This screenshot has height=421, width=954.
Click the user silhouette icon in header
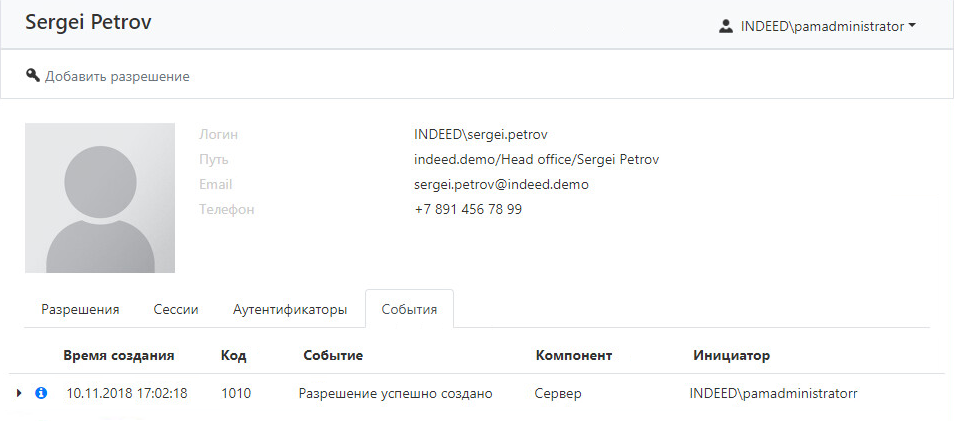(x=726, y=27)
